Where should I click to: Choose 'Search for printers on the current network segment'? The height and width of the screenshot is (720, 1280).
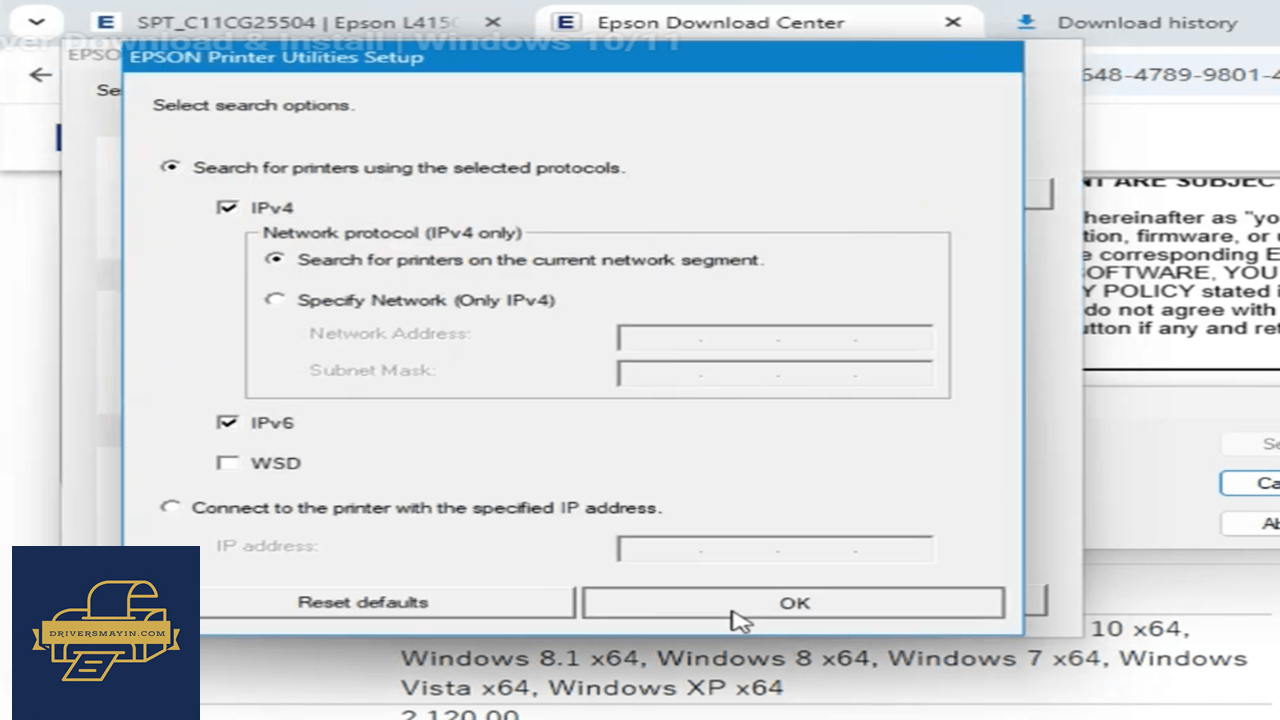[x=274, y=259]
